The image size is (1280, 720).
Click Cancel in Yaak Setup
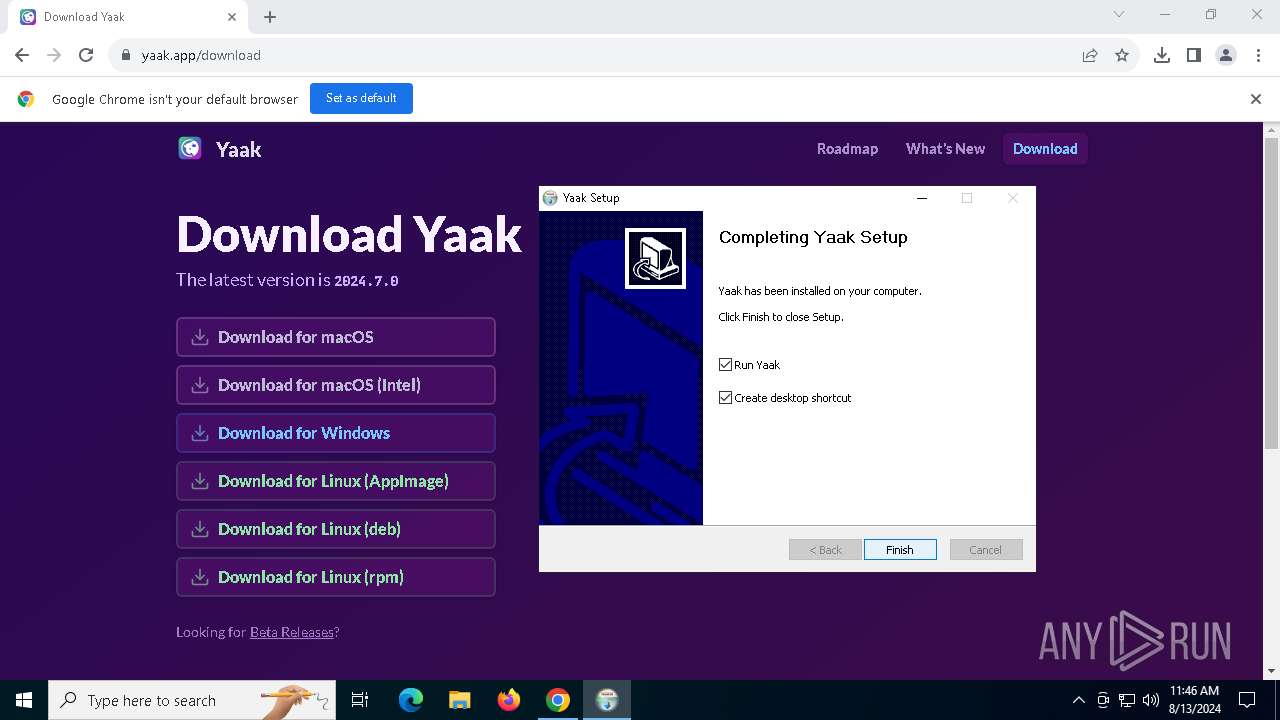coord(985,550)
